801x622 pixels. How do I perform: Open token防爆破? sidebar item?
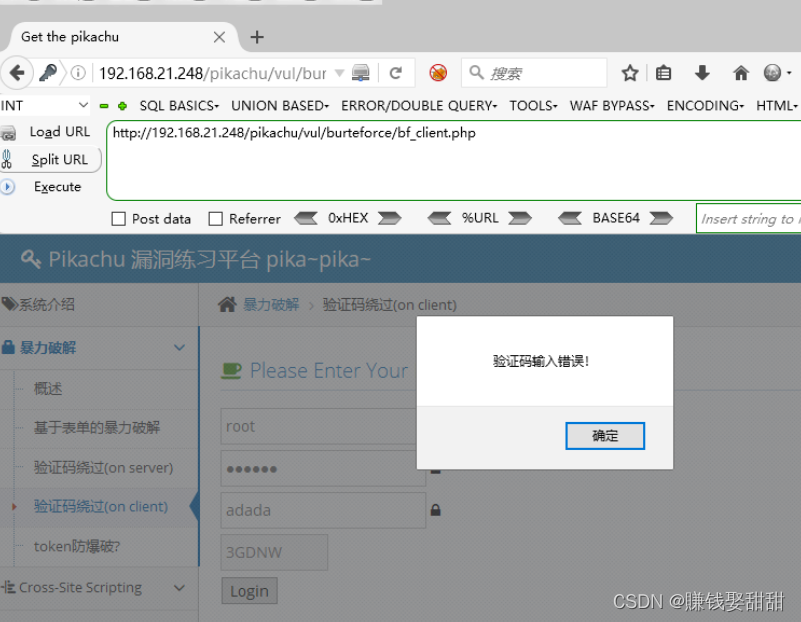77,546
